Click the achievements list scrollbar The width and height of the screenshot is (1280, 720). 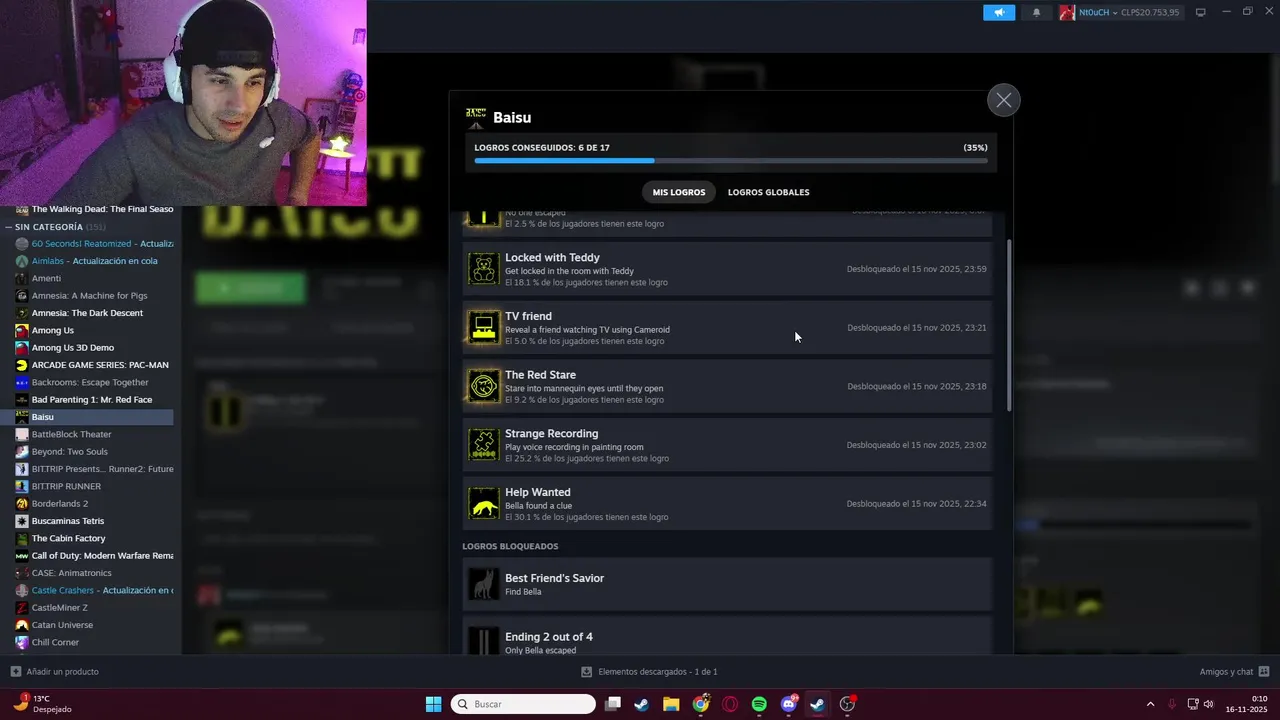[1009, 325]
